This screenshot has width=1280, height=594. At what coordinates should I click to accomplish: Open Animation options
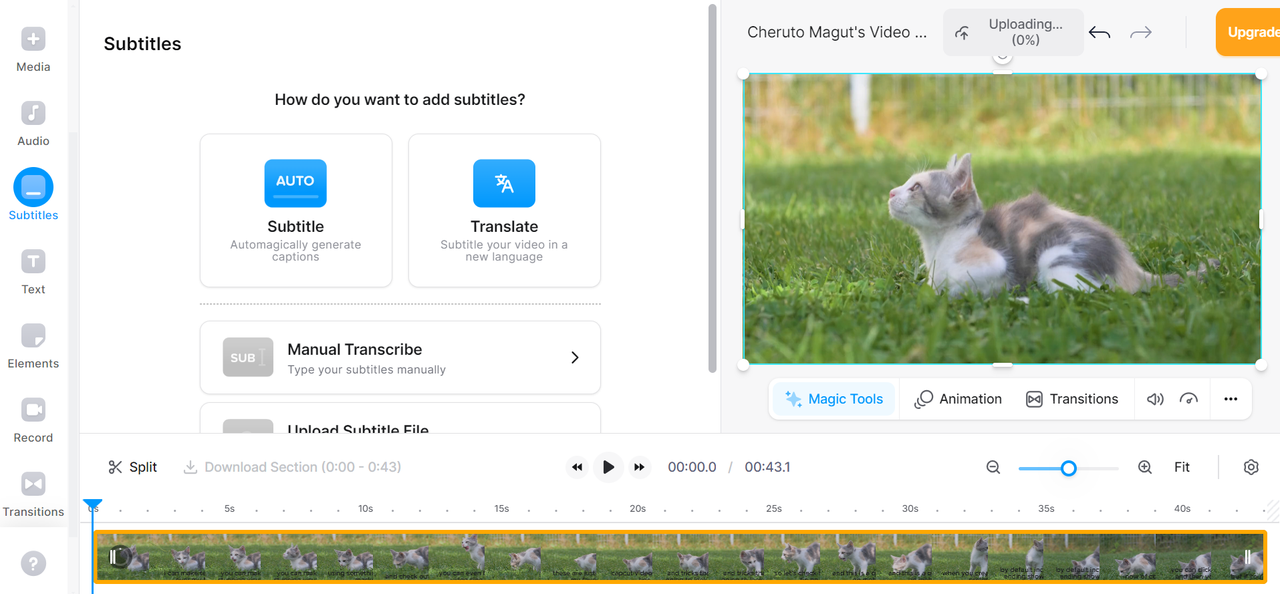tap(958, 399)
